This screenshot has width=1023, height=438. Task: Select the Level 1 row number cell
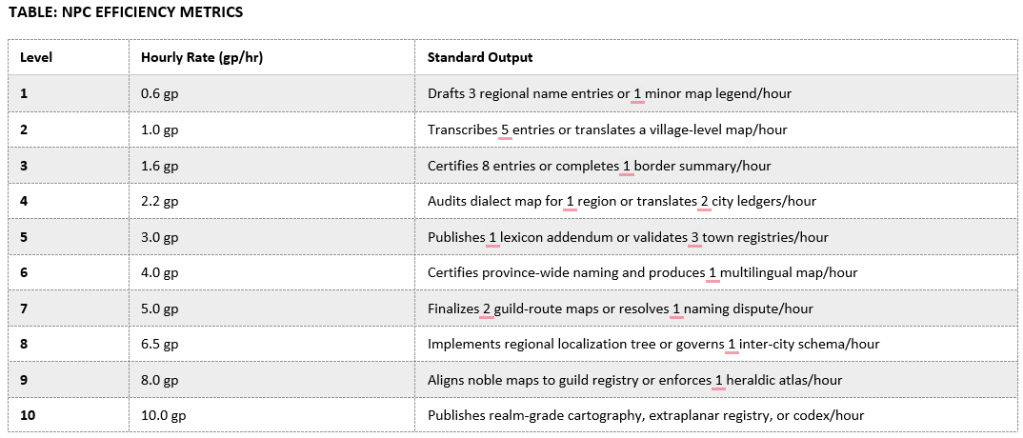click(x=25, y=93)
